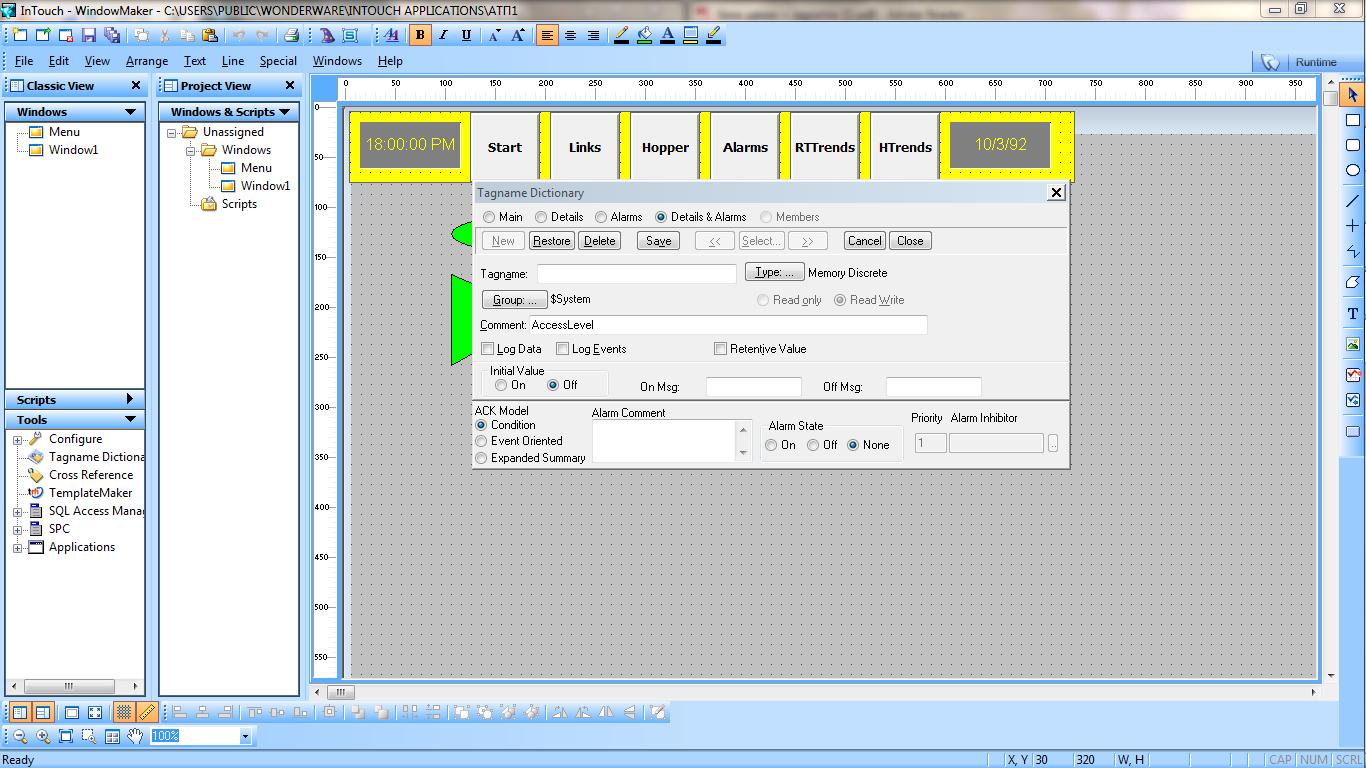Expand the Scripts panel arrow
The width and height of the screenshot is (1366, 768).
coord(130,400)
